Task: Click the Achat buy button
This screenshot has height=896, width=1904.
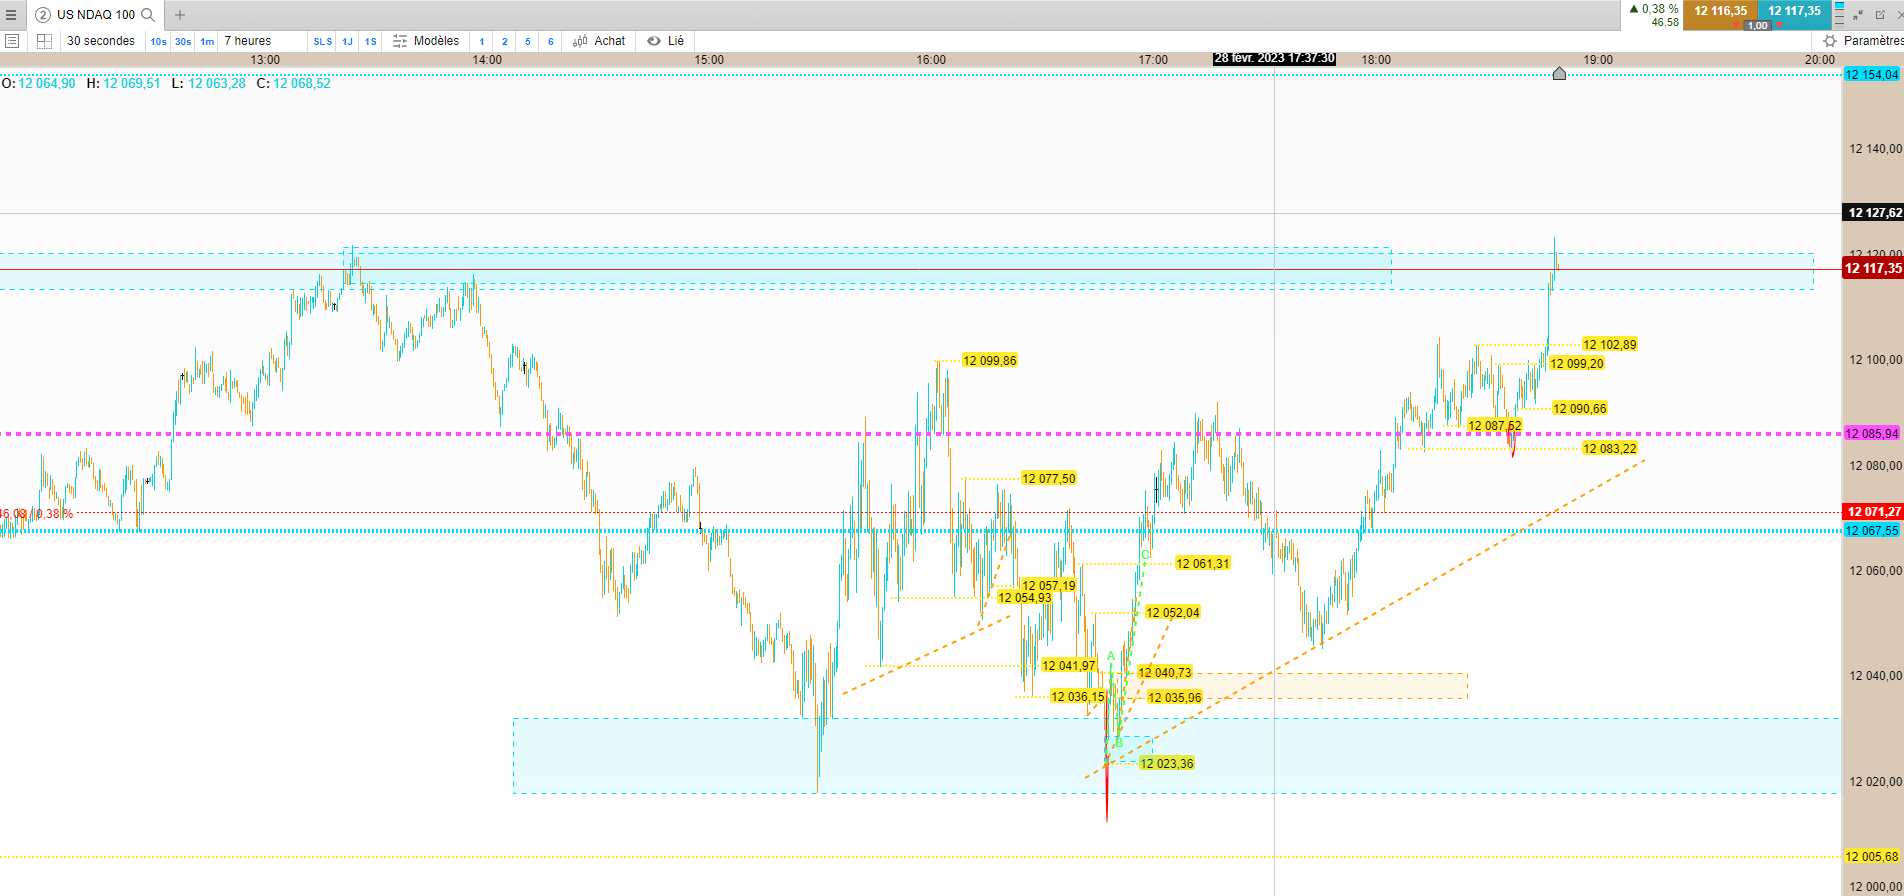Action: [x=599, y=41]
